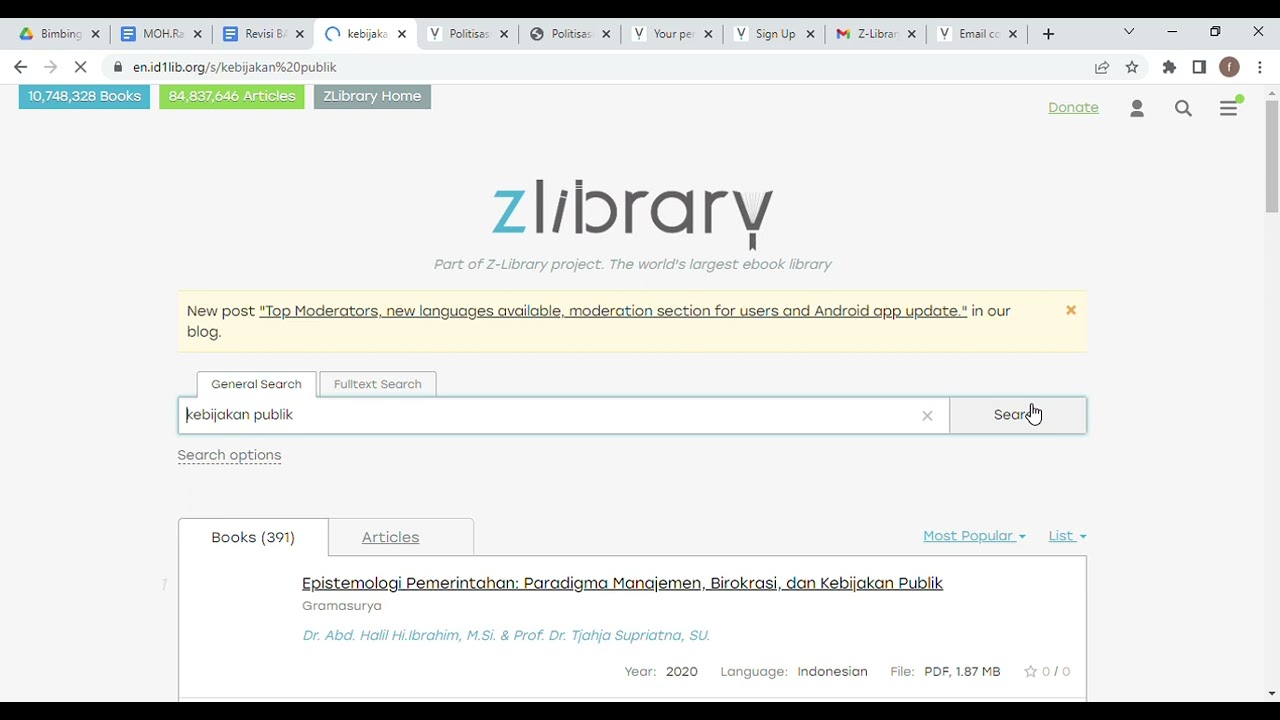Open the Z-Library user account icon
This screenshot has height=720, width=1280.
1137,108
